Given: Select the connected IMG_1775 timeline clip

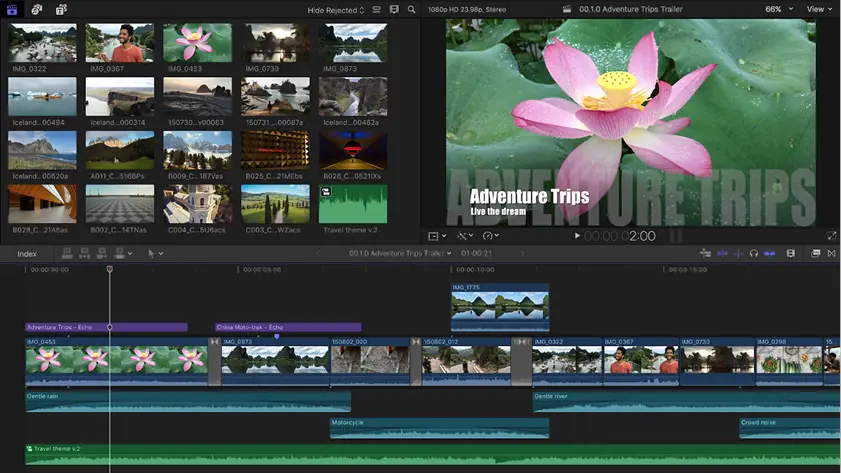Looking at the screenshot, I should tap(500, 307).
